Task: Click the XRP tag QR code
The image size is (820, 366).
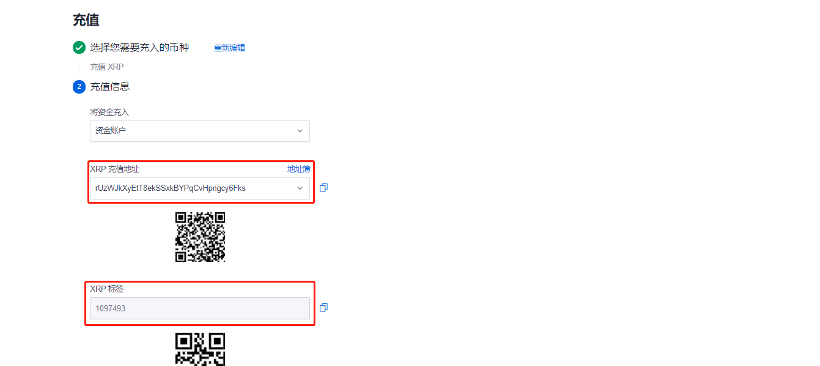Action: [x=200, y=349]
